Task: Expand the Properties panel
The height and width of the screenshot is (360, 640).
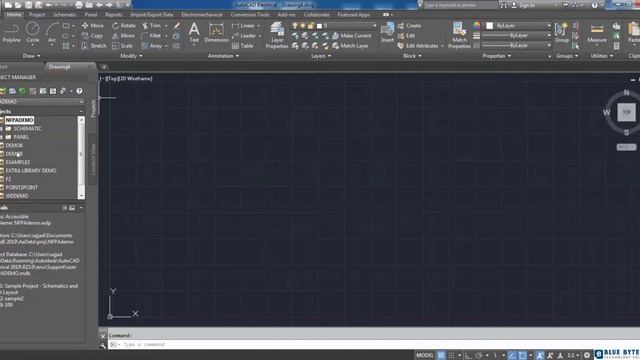Action: point(496,56)
